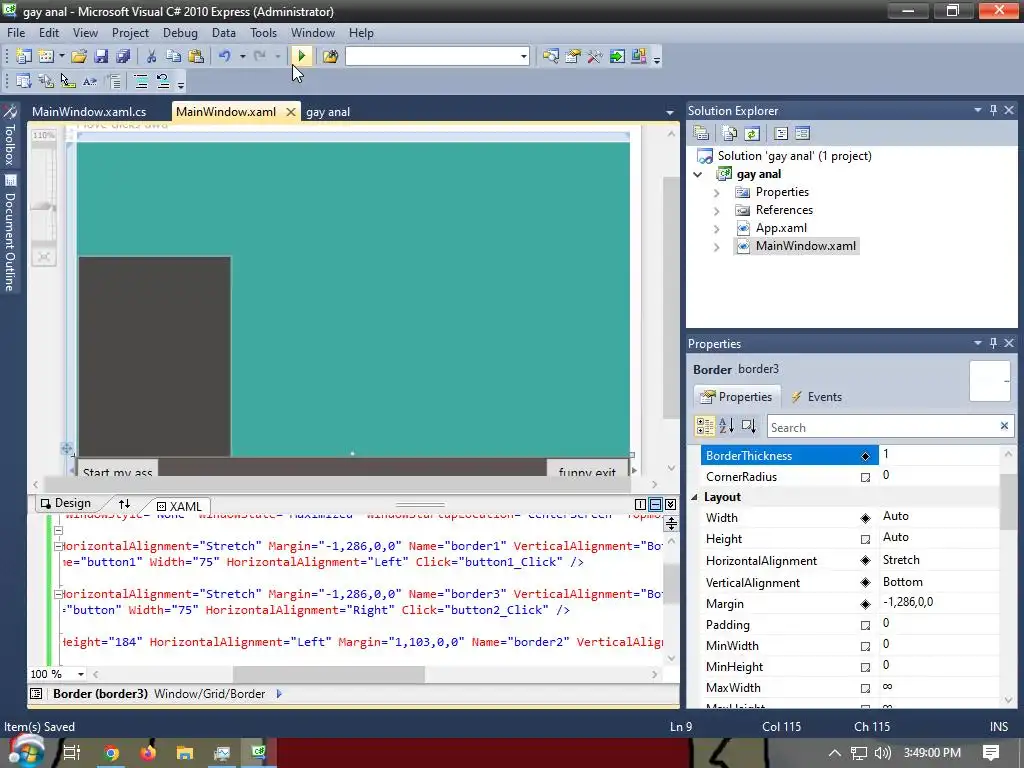Click the Copy icon in the toolbar
The width and height of the screenshot is (1024, 768).
click(x=173, y=56)
